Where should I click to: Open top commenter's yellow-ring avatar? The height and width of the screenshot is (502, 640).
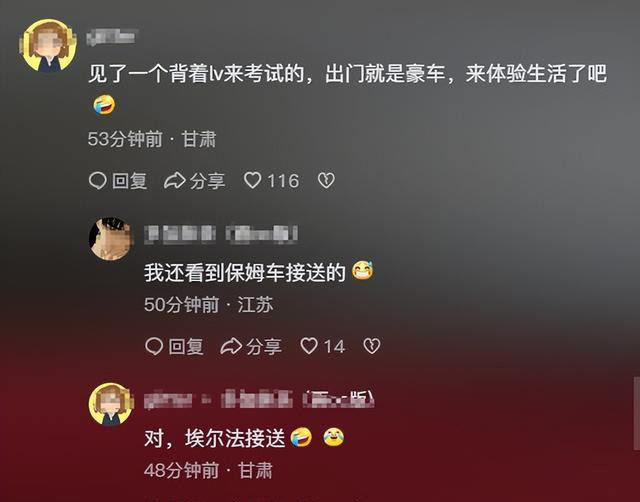[48, 46]
